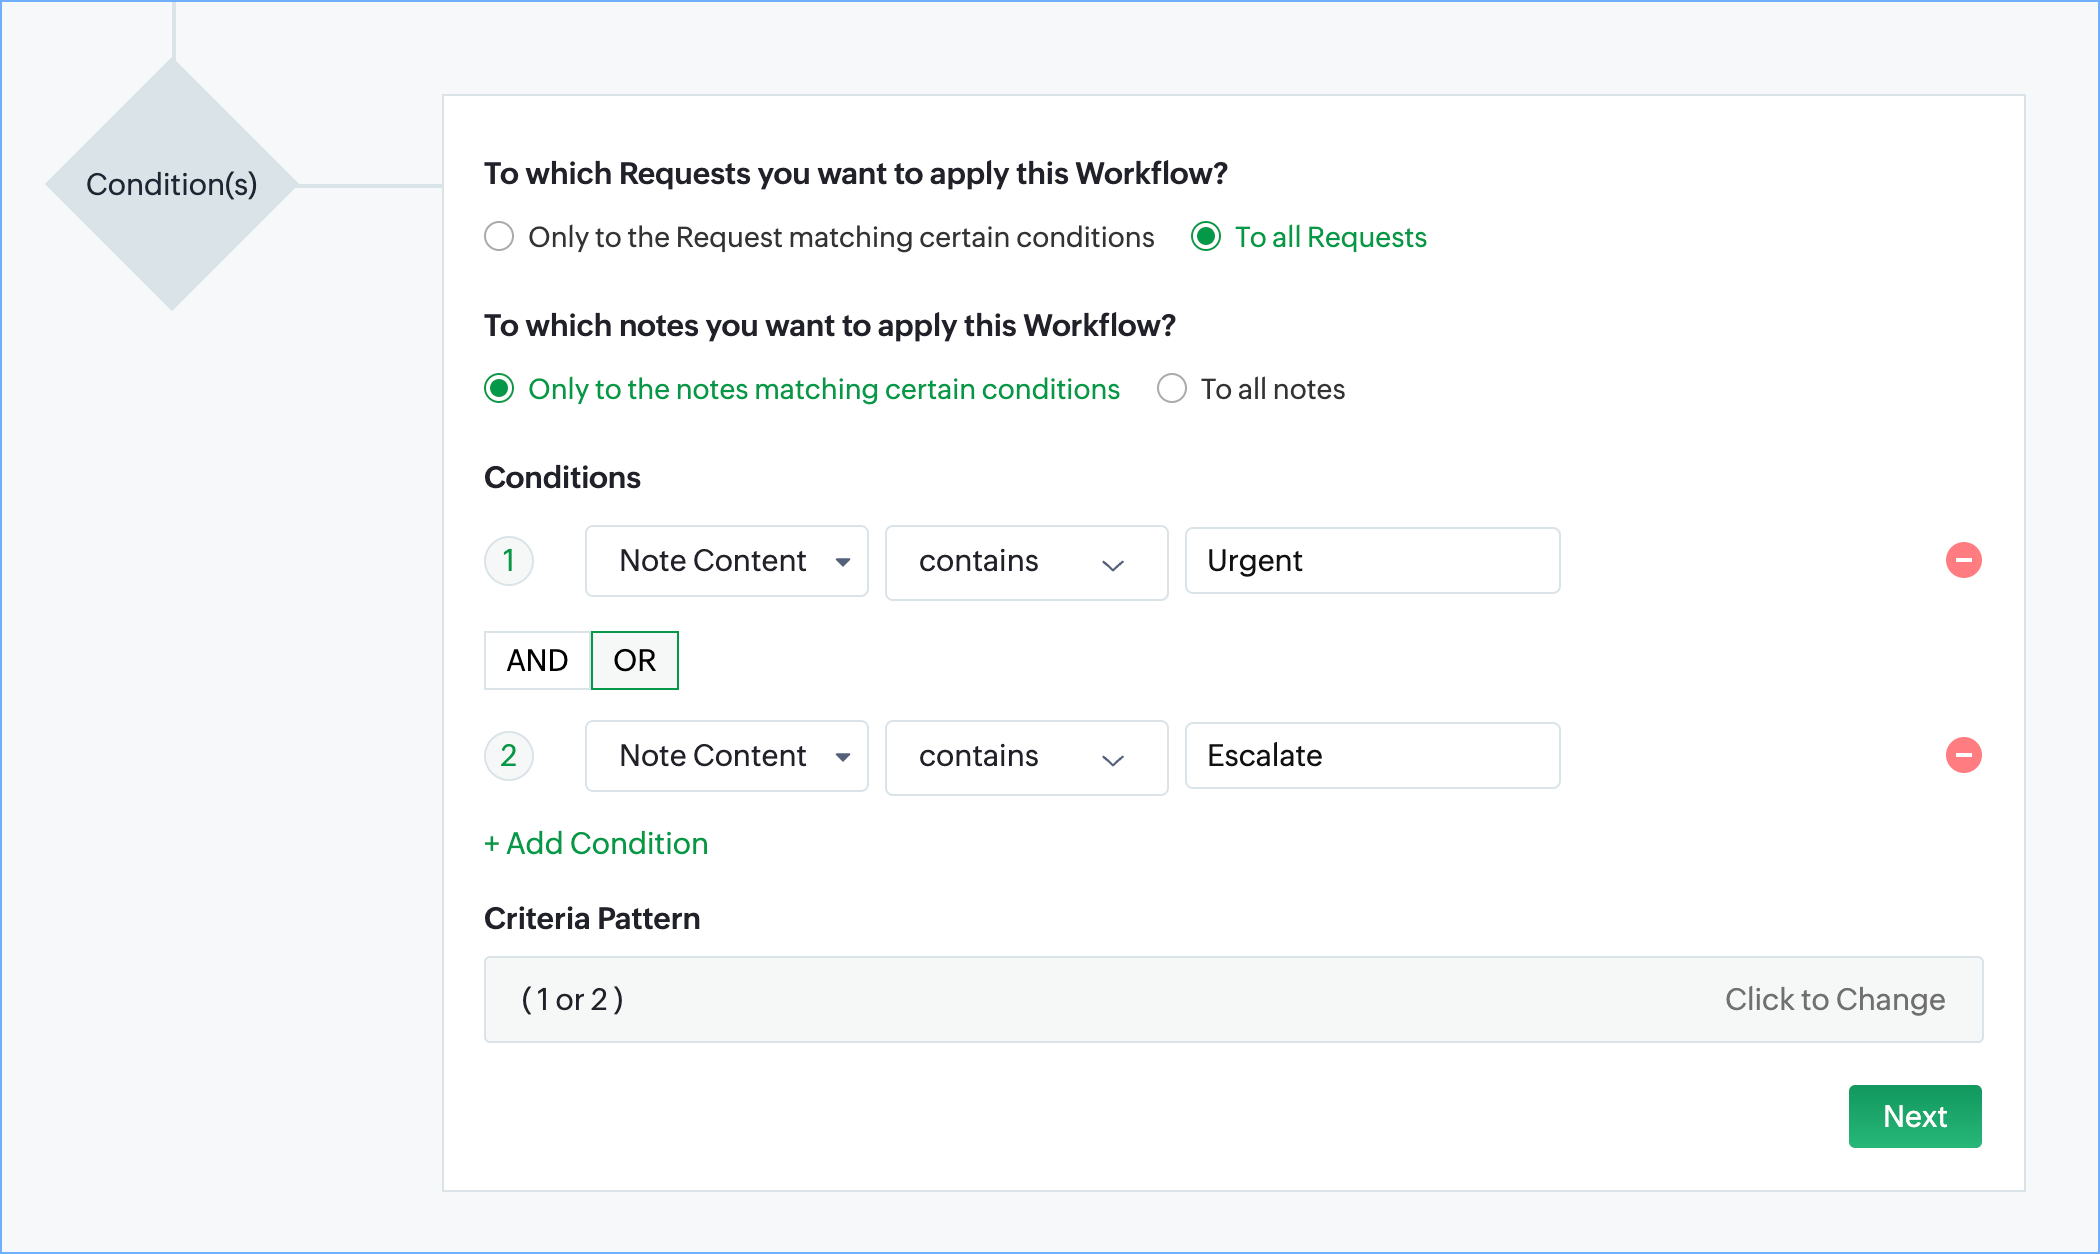Remove condition 2 with red minus icon
The height and width of the screenshot is (1254, 2100).
point(1963,755)
